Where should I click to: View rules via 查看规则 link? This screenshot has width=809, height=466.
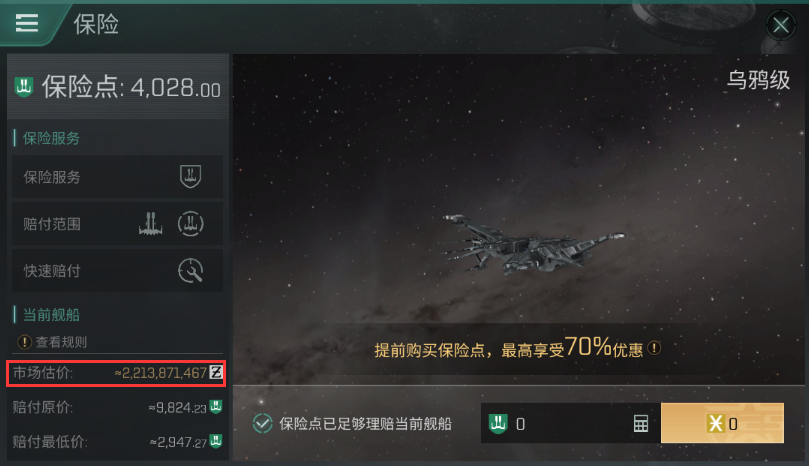click(61, 342)
